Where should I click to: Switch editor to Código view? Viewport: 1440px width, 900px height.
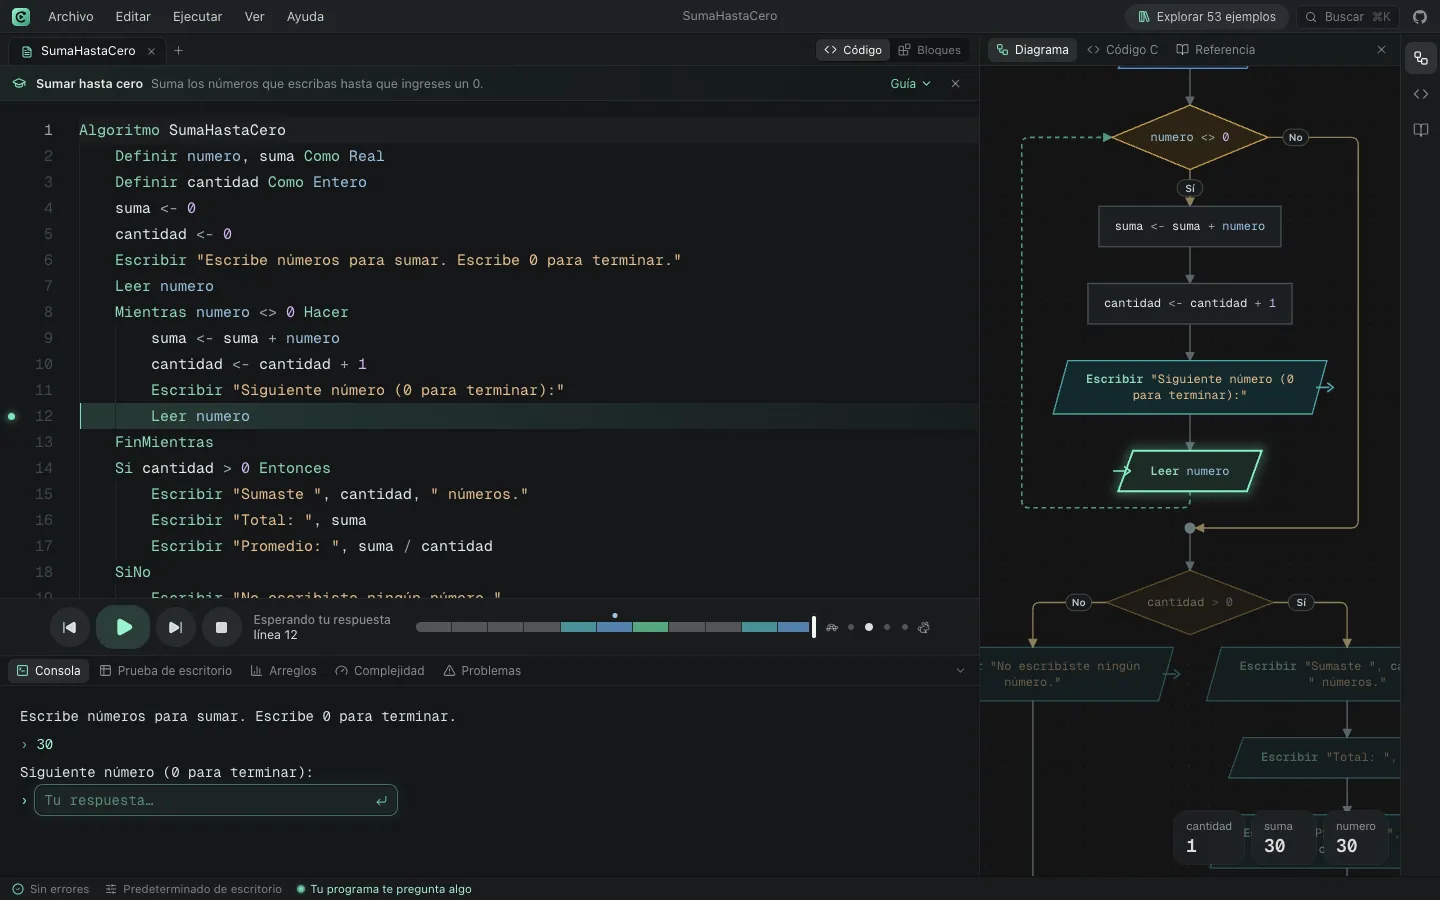853,50
